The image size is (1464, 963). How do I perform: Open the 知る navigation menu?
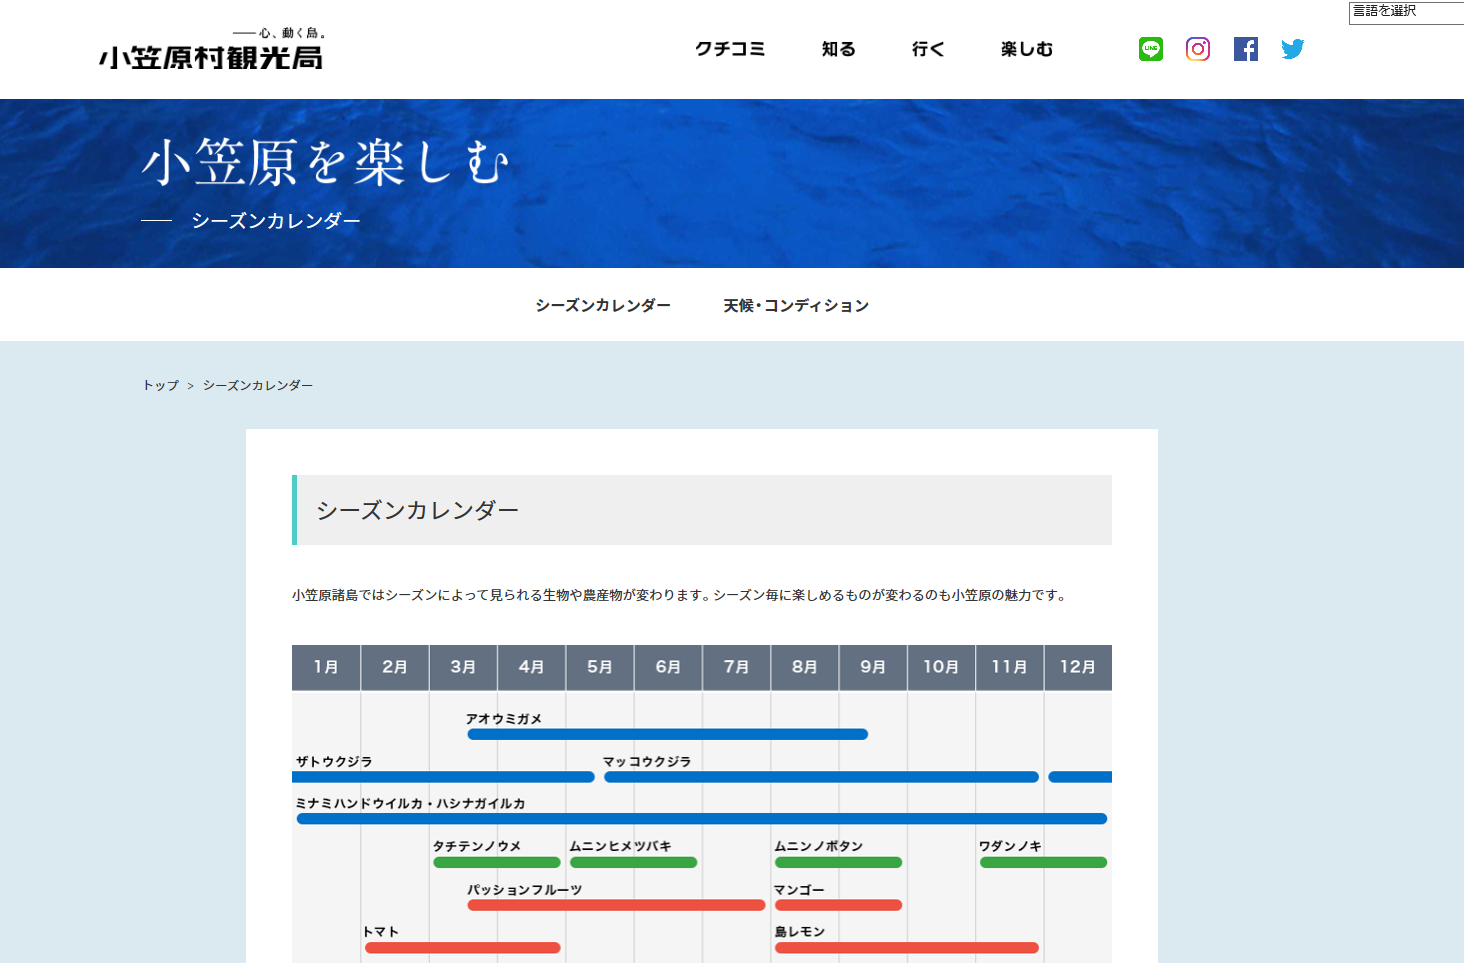tap(838, 49)
